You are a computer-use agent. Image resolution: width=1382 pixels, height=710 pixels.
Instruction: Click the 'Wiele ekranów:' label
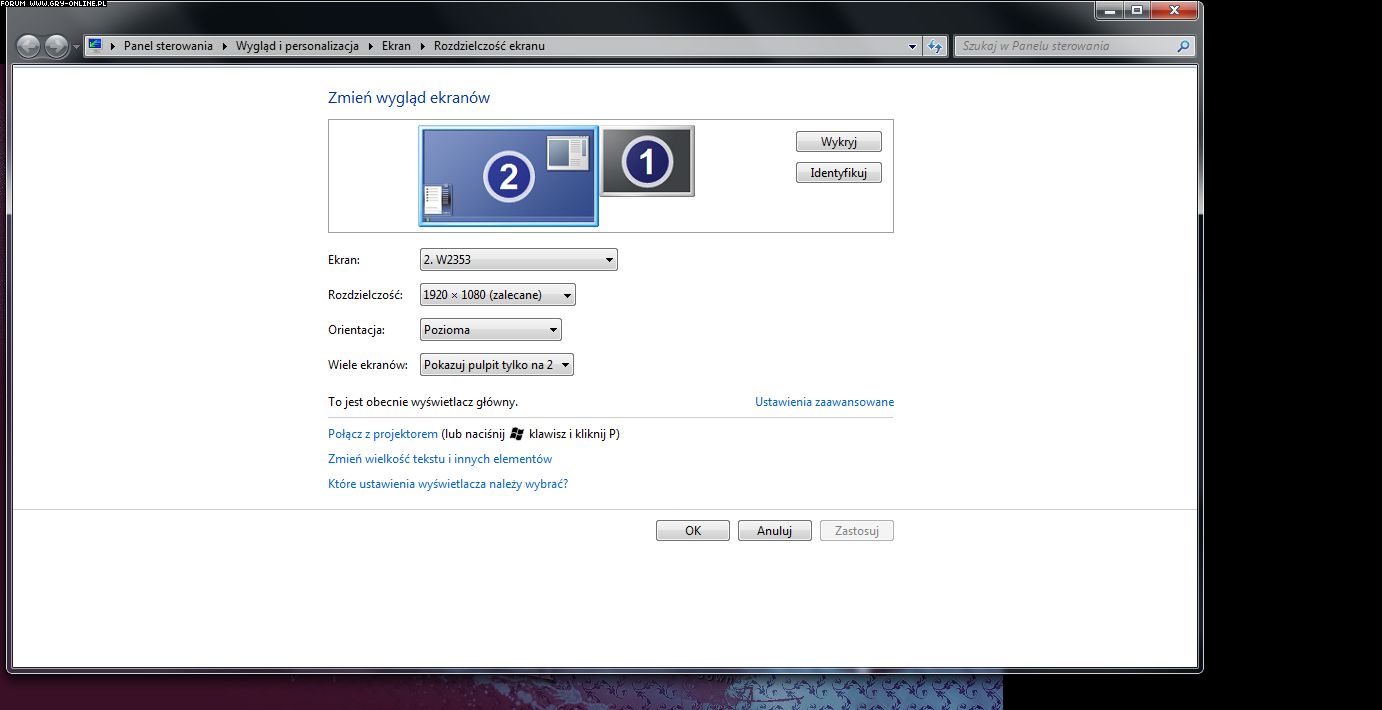(368, 365)
